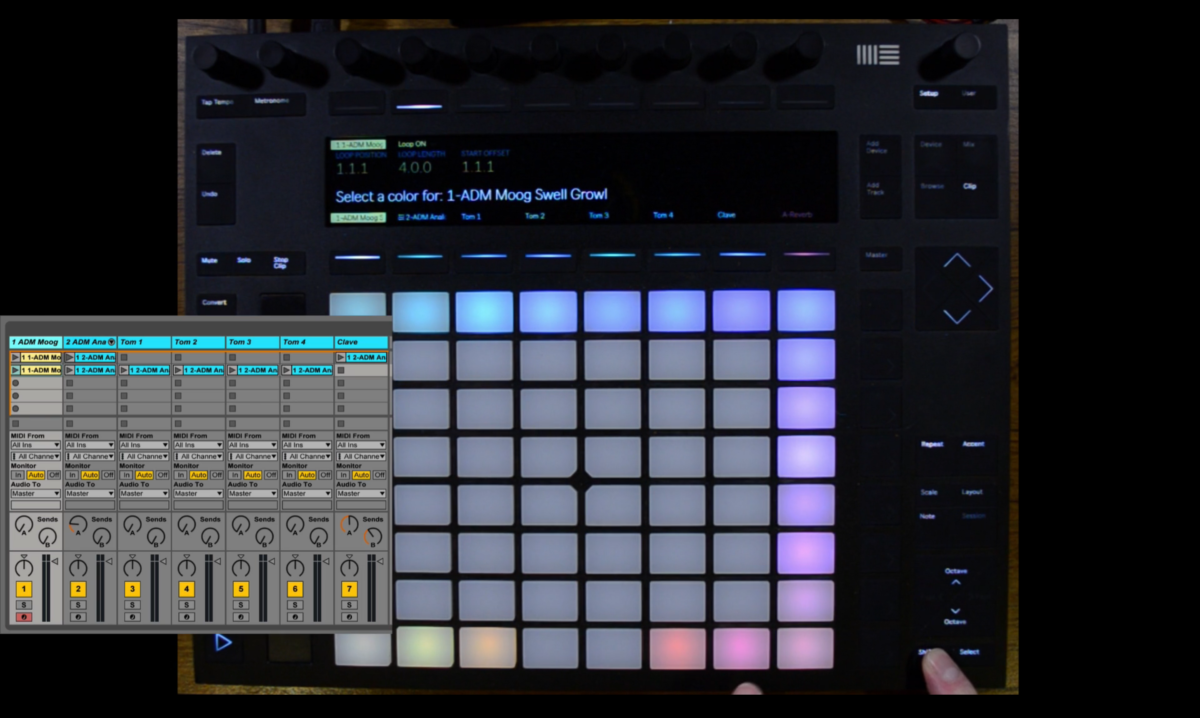
Task: Turn the Send A knob on Clave track
Action: point(347,524)
